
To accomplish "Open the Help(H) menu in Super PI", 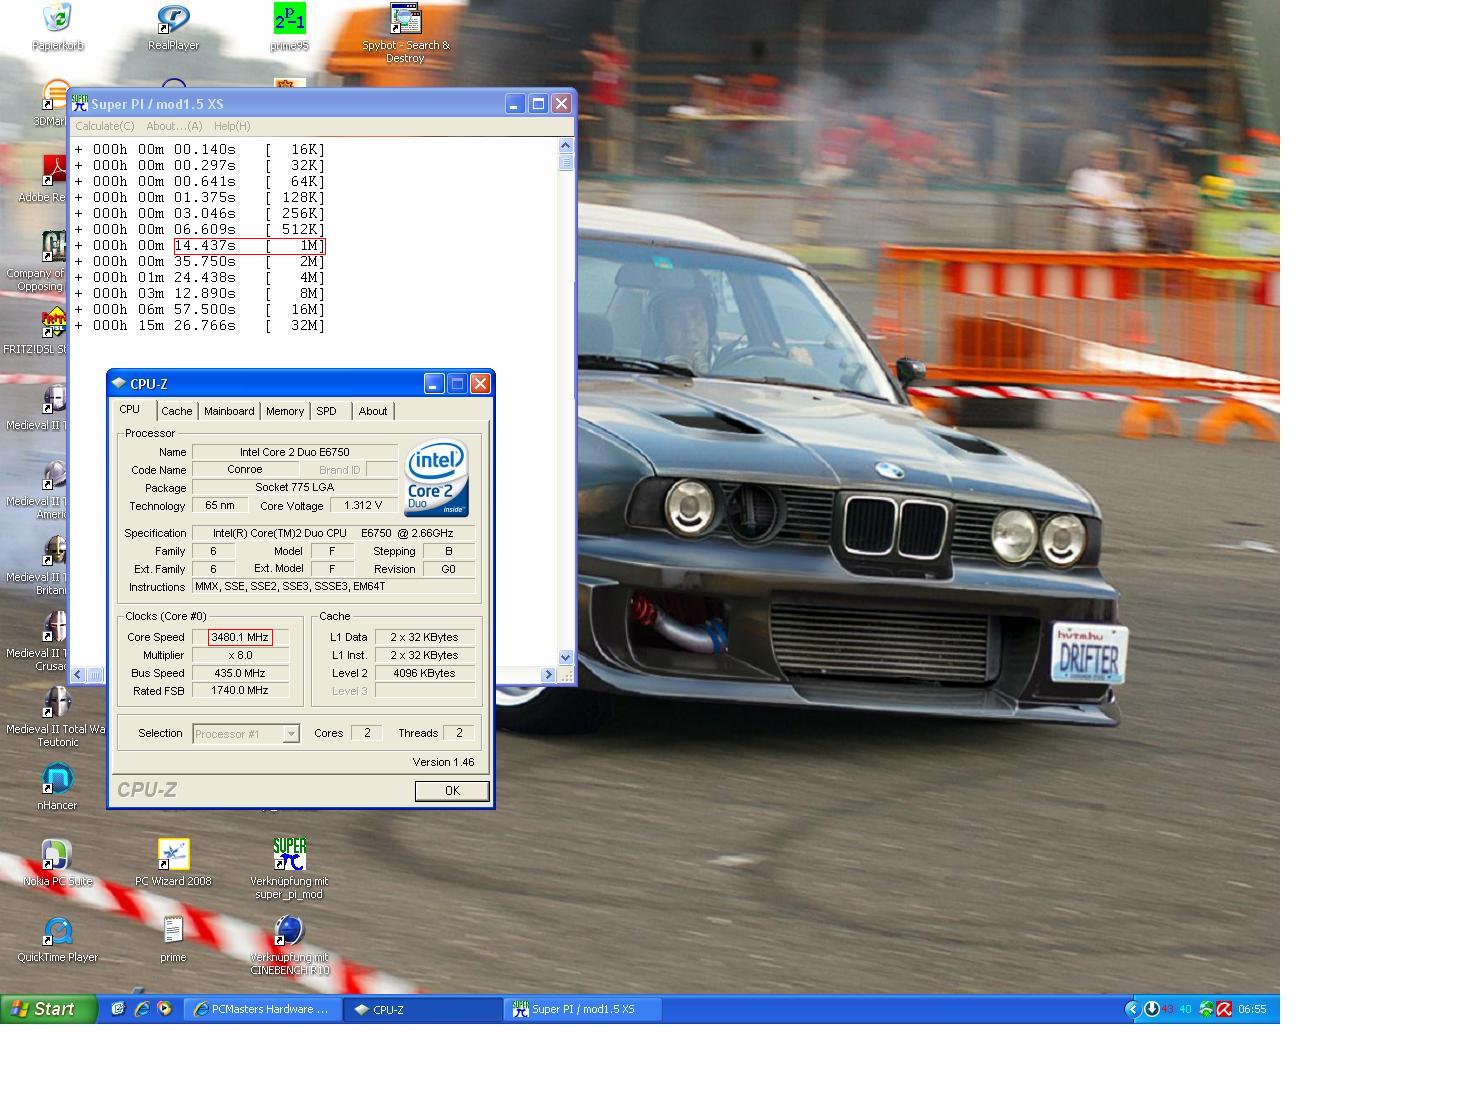I will (232, 126).
